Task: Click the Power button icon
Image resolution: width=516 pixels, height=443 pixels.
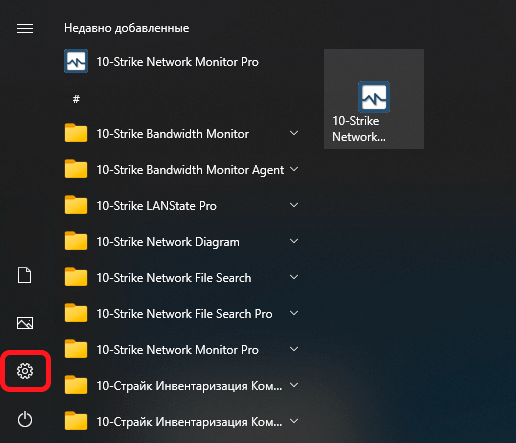Action: pos(25,419)
